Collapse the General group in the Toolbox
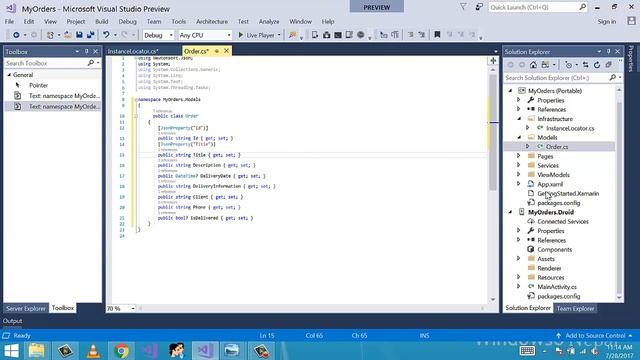 [x=9, y=75]
